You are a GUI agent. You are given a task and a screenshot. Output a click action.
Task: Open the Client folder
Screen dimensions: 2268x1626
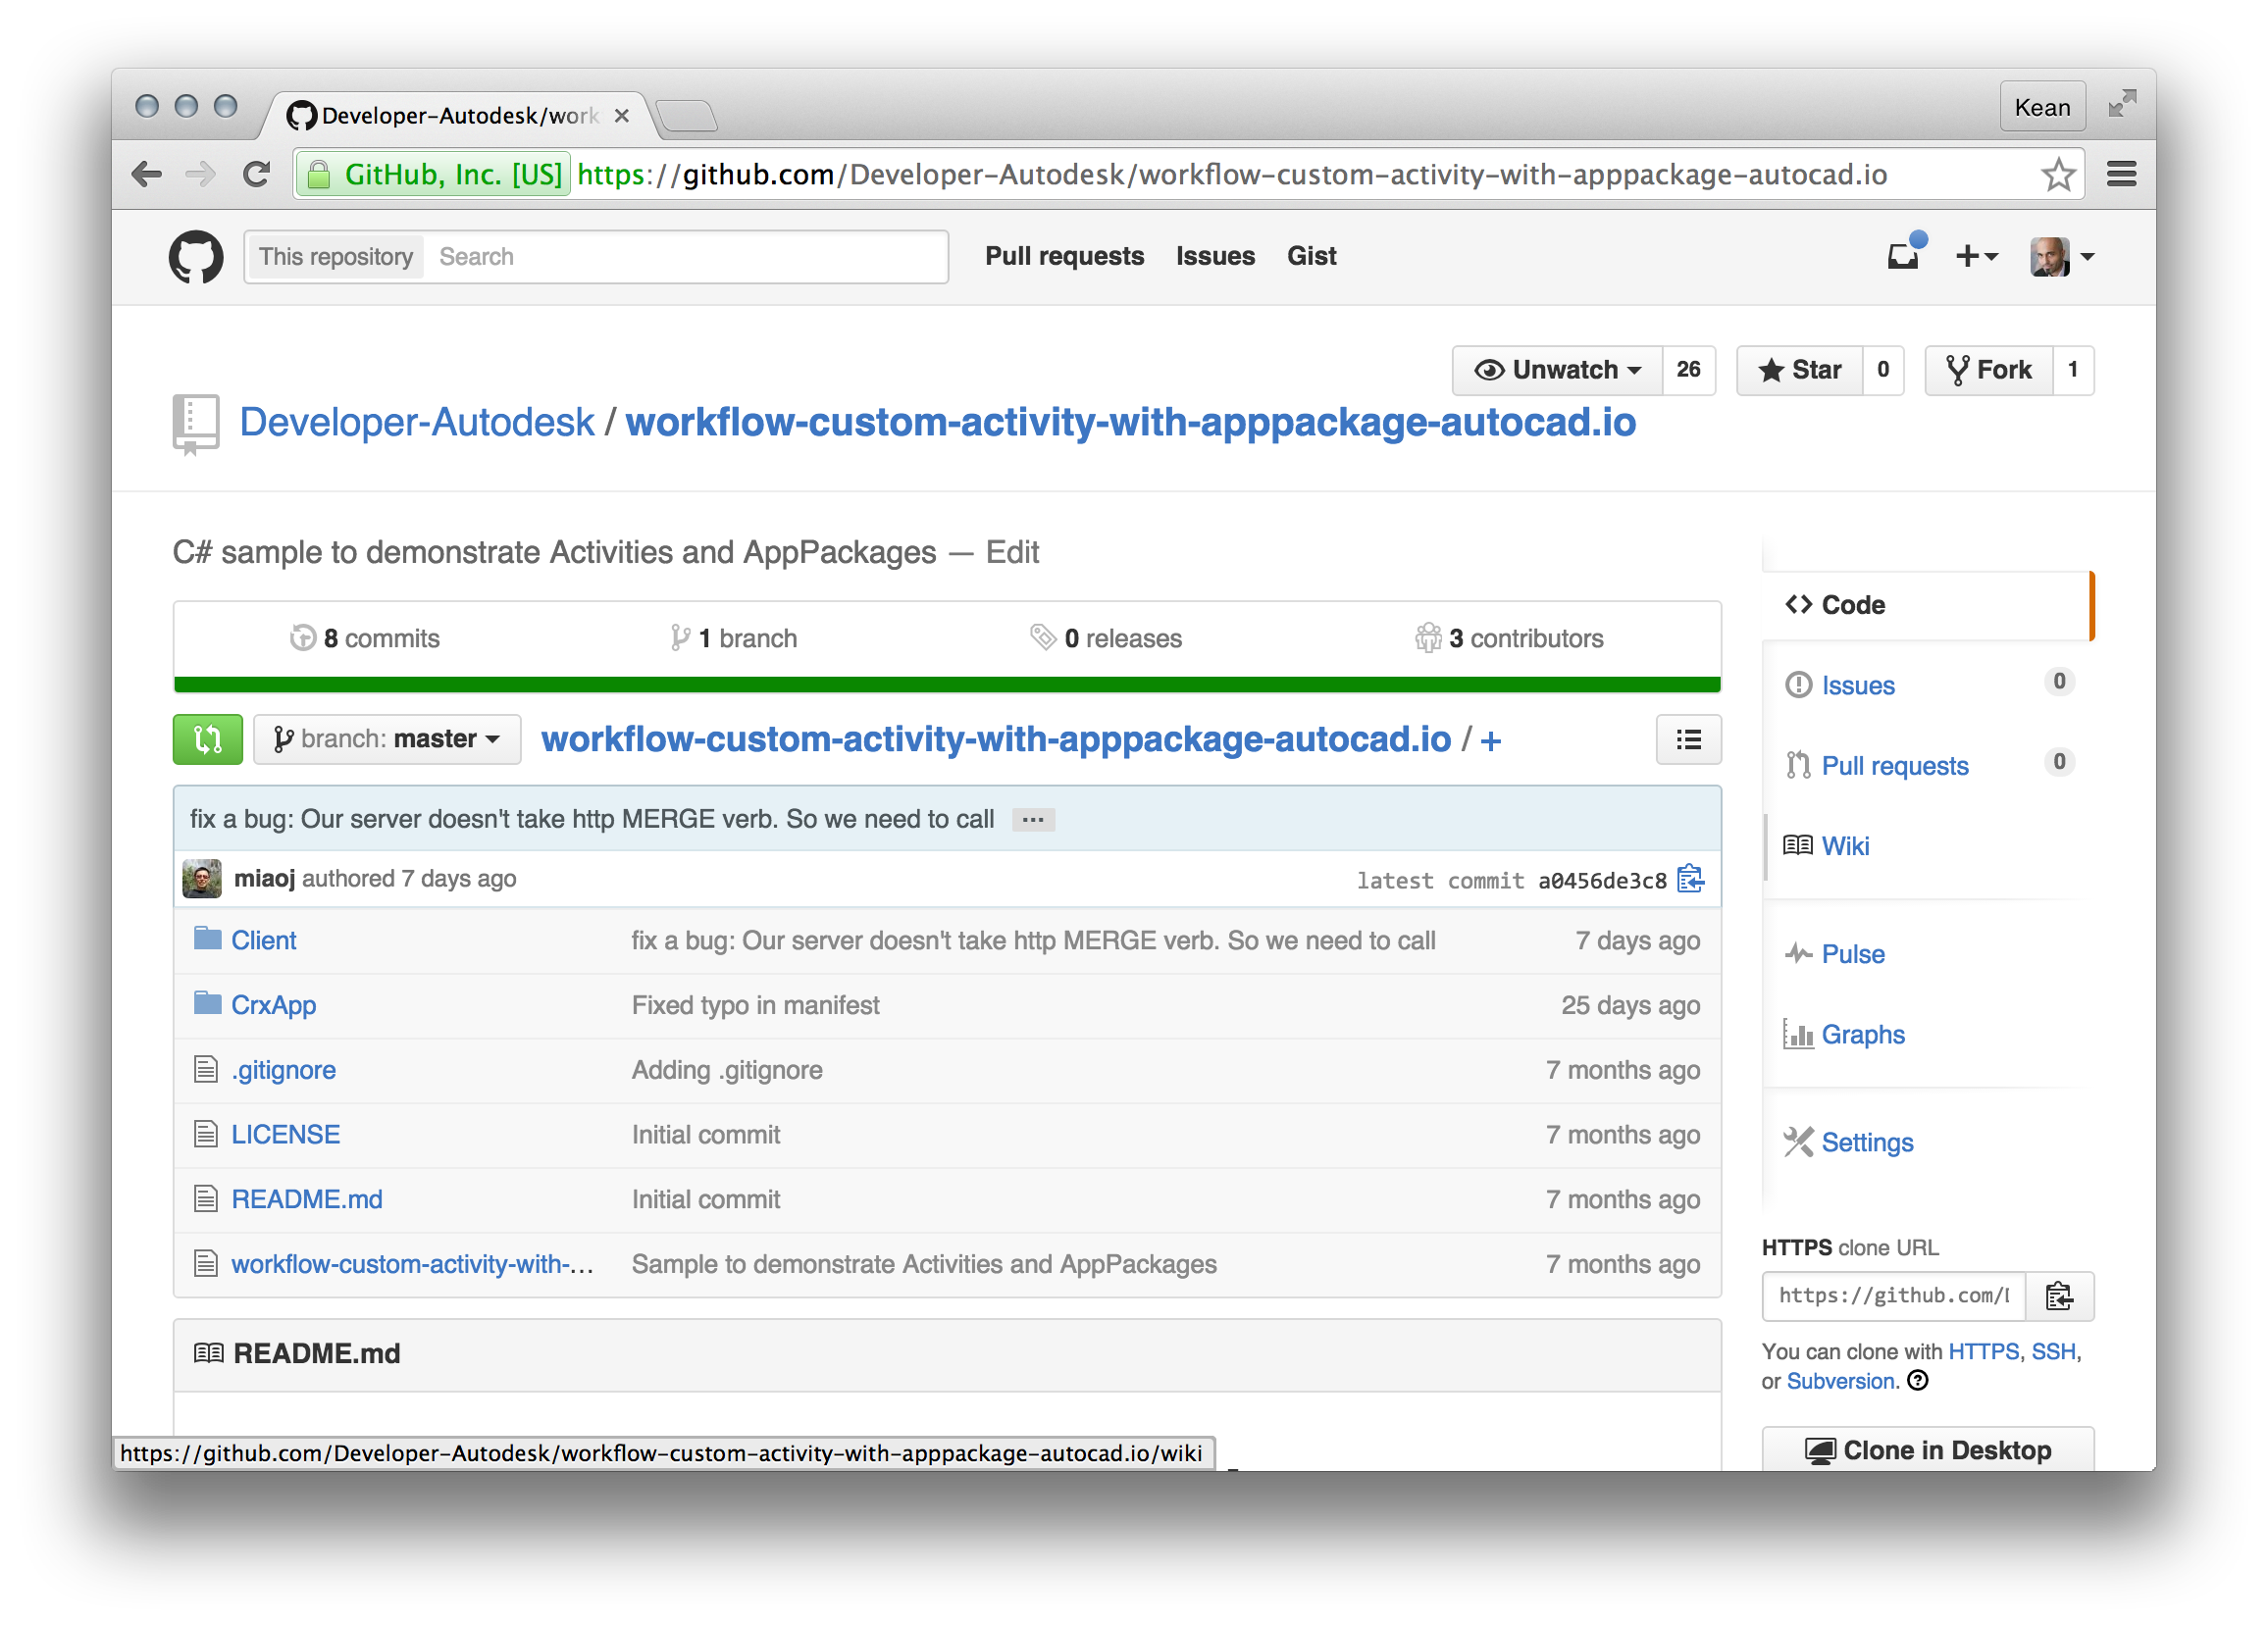click(263, 940)
